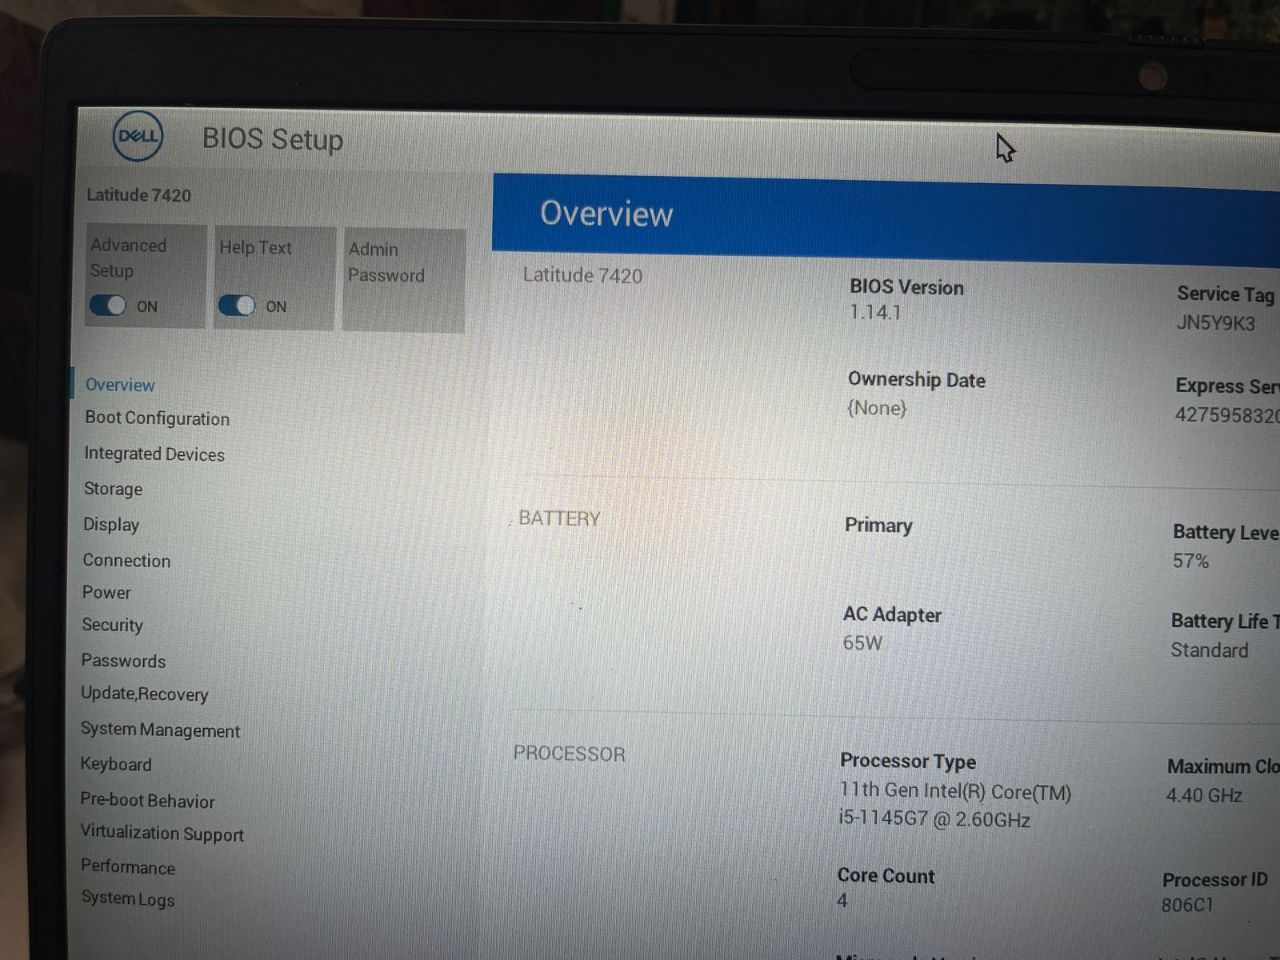This screenshot has width=1280, height=960.
Task: Open the Passwords section
Action: [x=123, y=661]
